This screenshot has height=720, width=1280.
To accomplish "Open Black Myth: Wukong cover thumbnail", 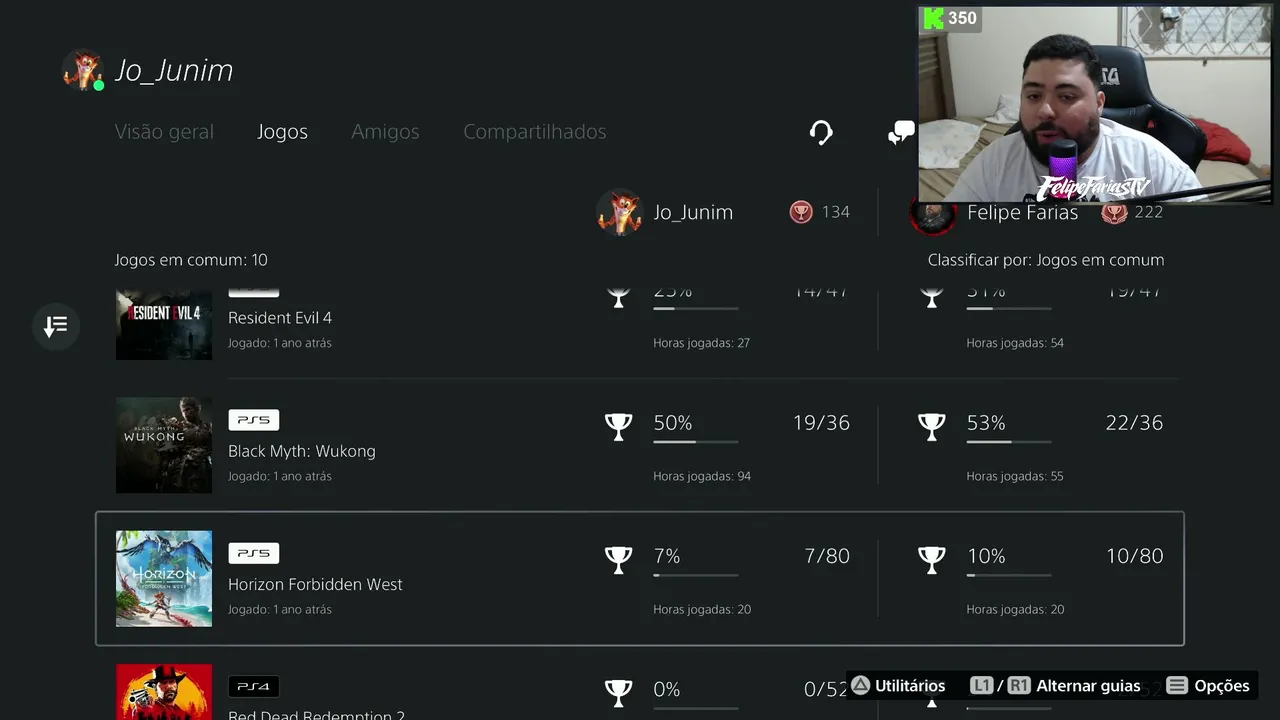I will 164,445.
